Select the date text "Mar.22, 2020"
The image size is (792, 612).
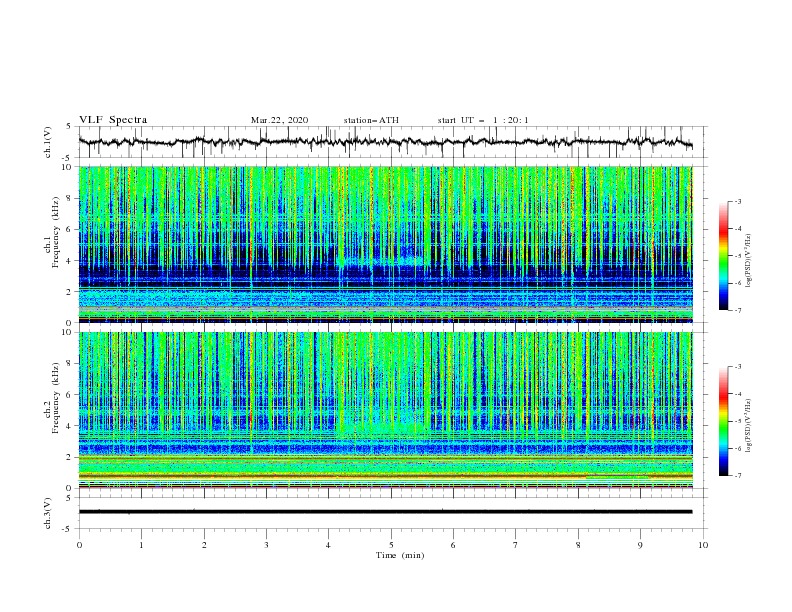point(279,120)
